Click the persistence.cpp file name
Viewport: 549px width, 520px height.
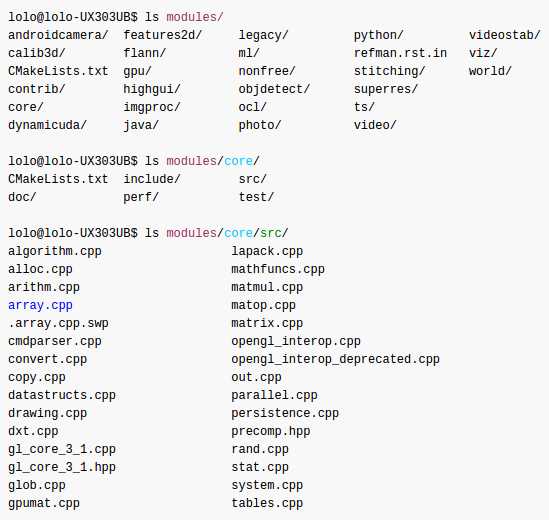285,414
